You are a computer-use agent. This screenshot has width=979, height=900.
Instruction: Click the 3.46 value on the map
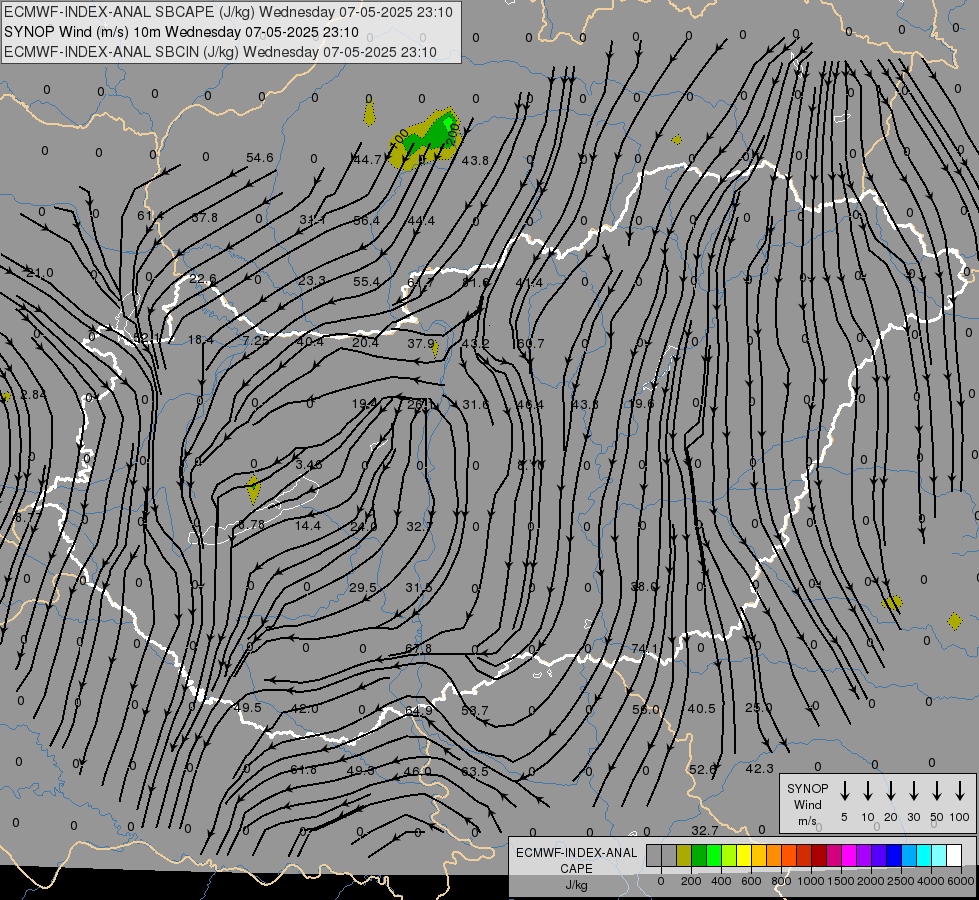[x=308, y=464]
